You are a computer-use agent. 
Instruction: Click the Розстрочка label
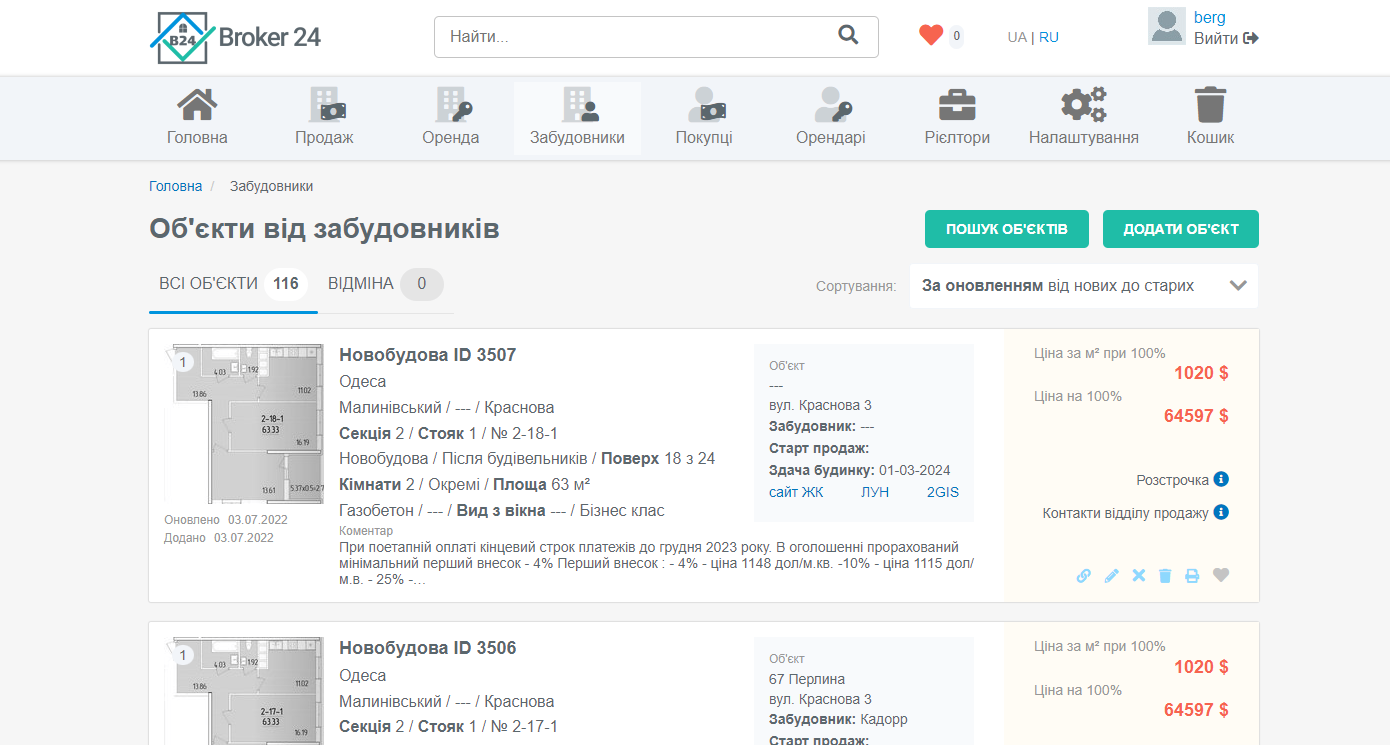(x=1173, y=480)
